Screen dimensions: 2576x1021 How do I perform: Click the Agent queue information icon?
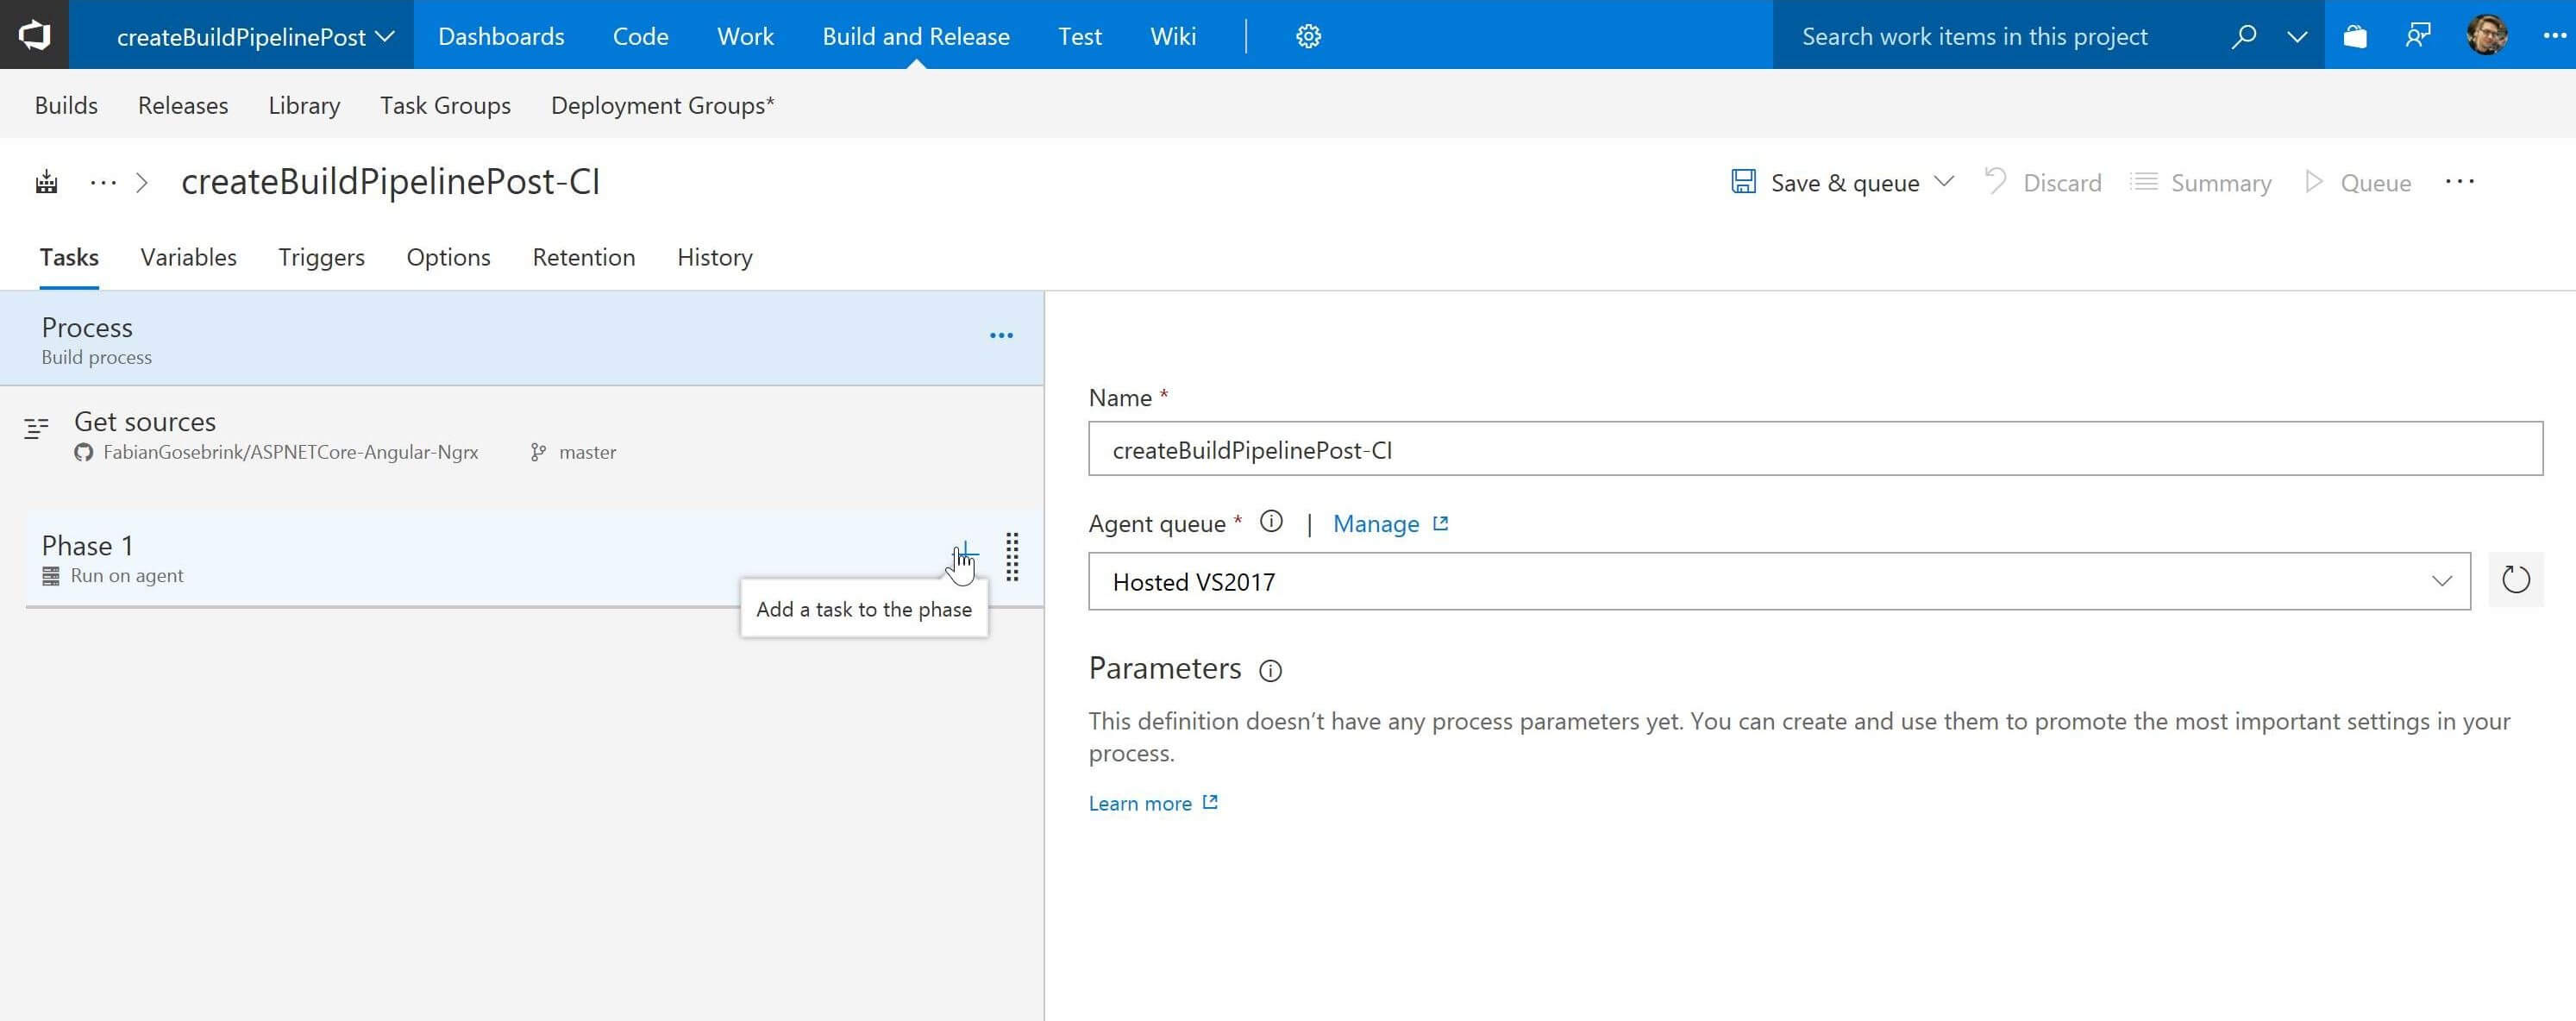click(x=1271, y=522)
